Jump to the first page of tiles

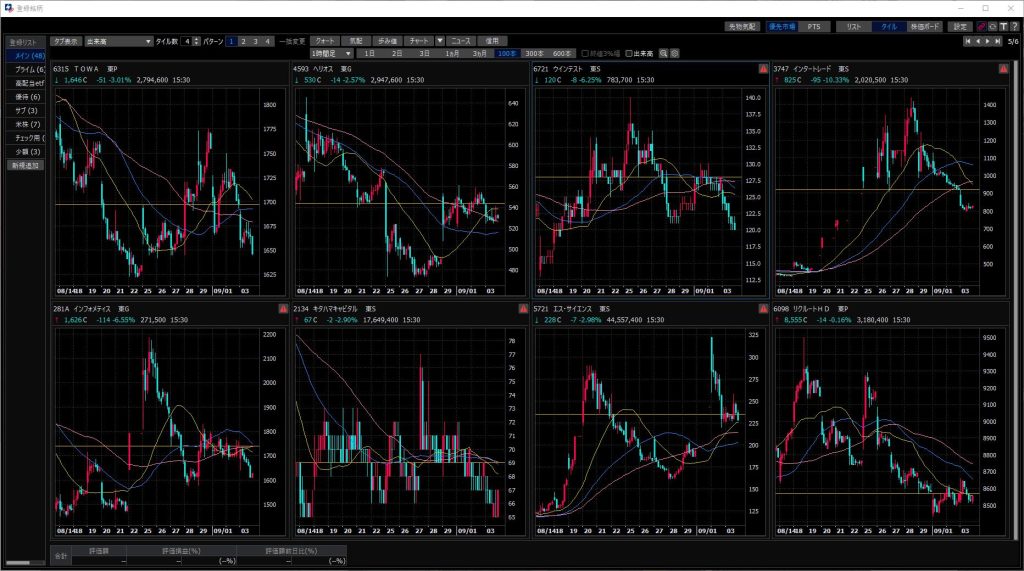(967, 41)
